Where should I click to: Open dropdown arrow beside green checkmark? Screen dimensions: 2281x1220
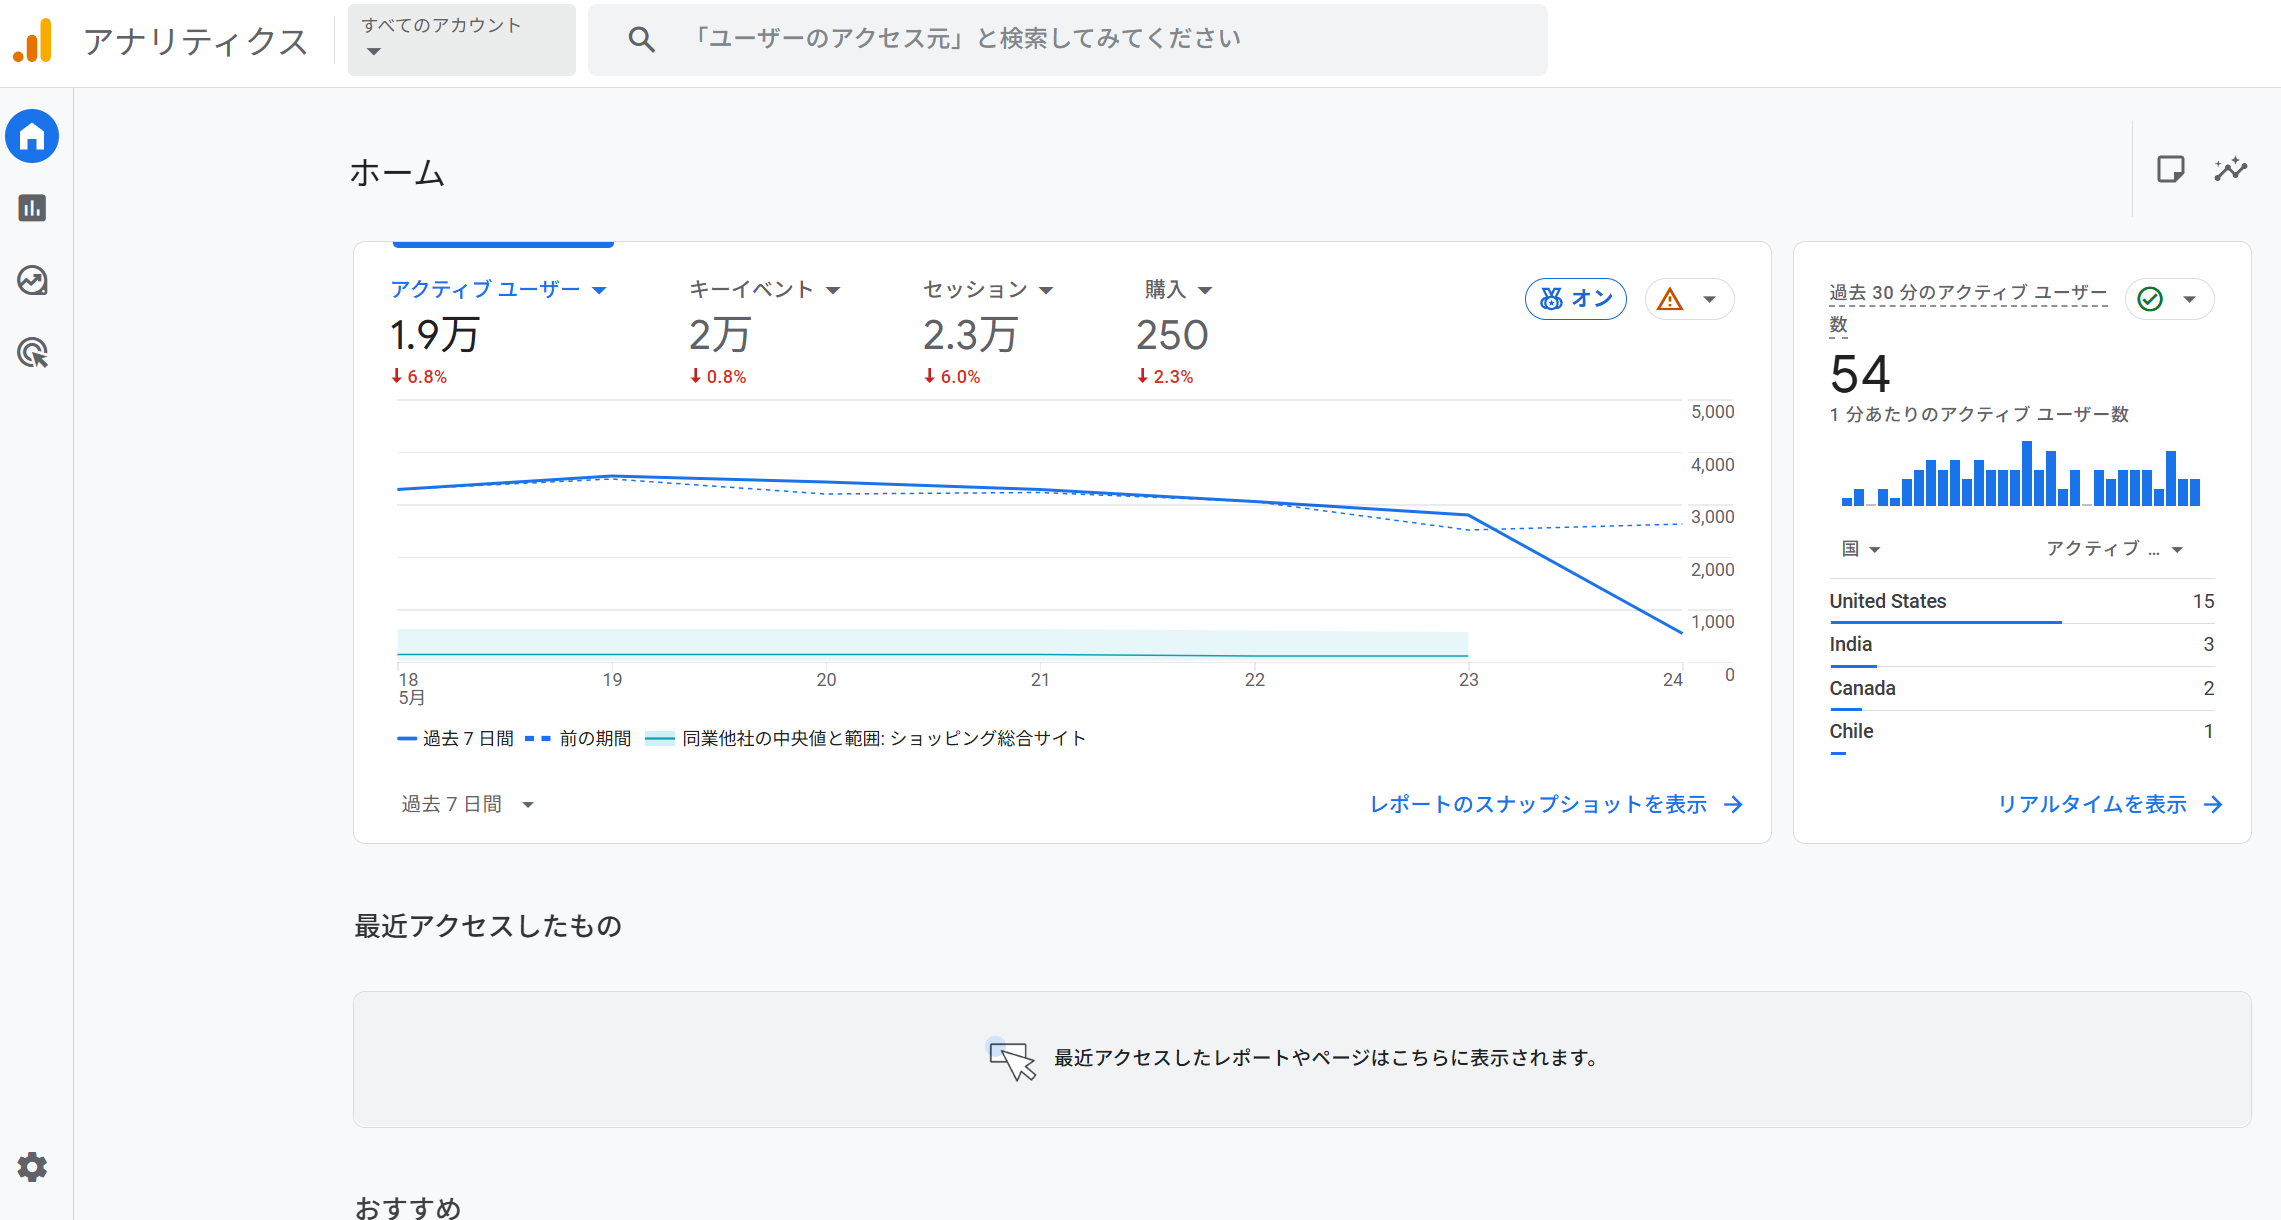click(2190, 299)
